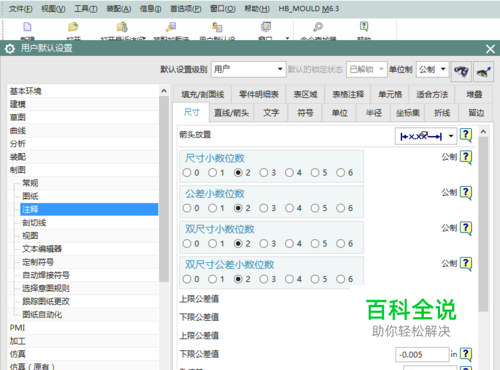The image size is (500, 370).
Task: Select PMI in category tree
Action: [x=83, y=328]
